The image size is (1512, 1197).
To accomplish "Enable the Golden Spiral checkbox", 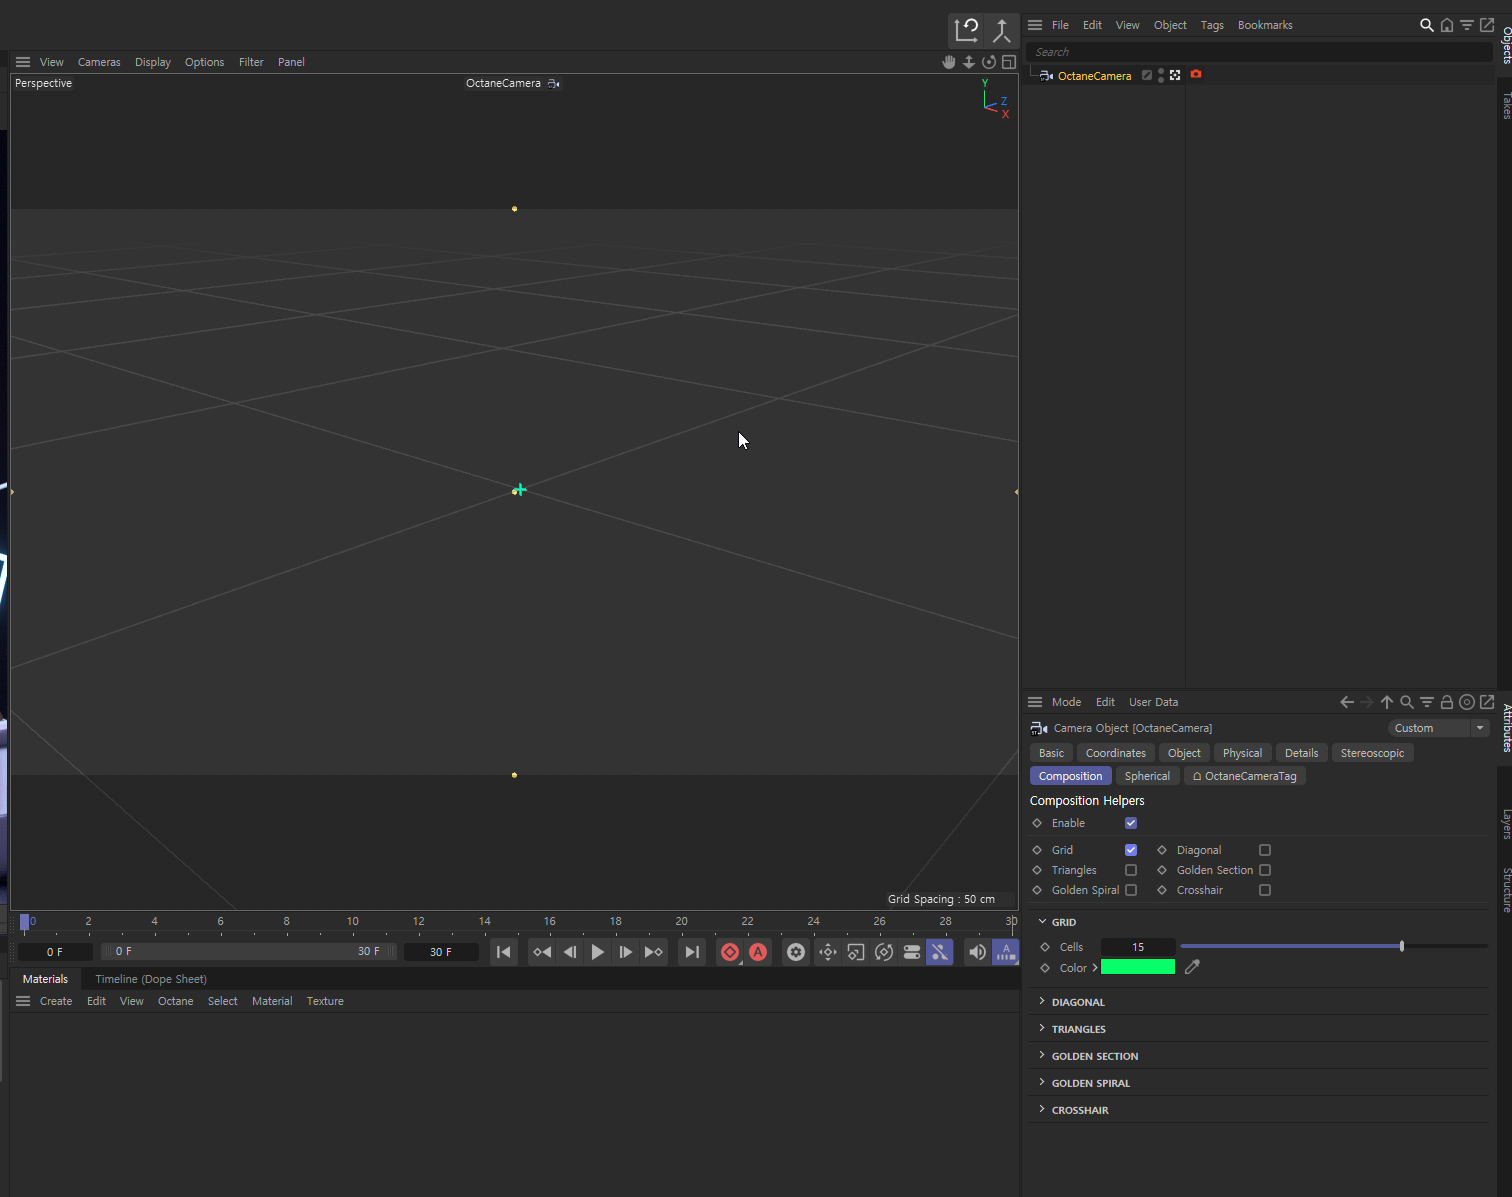I will pyautogui.click(x=1131, y=890).
